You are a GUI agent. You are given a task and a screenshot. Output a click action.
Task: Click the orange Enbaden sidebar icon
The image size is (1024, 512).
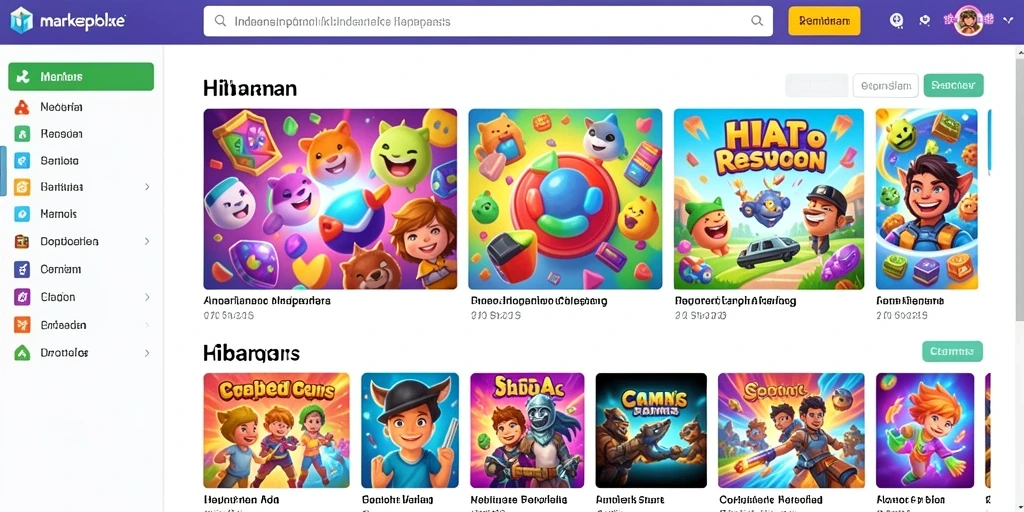tap(22, 325)
